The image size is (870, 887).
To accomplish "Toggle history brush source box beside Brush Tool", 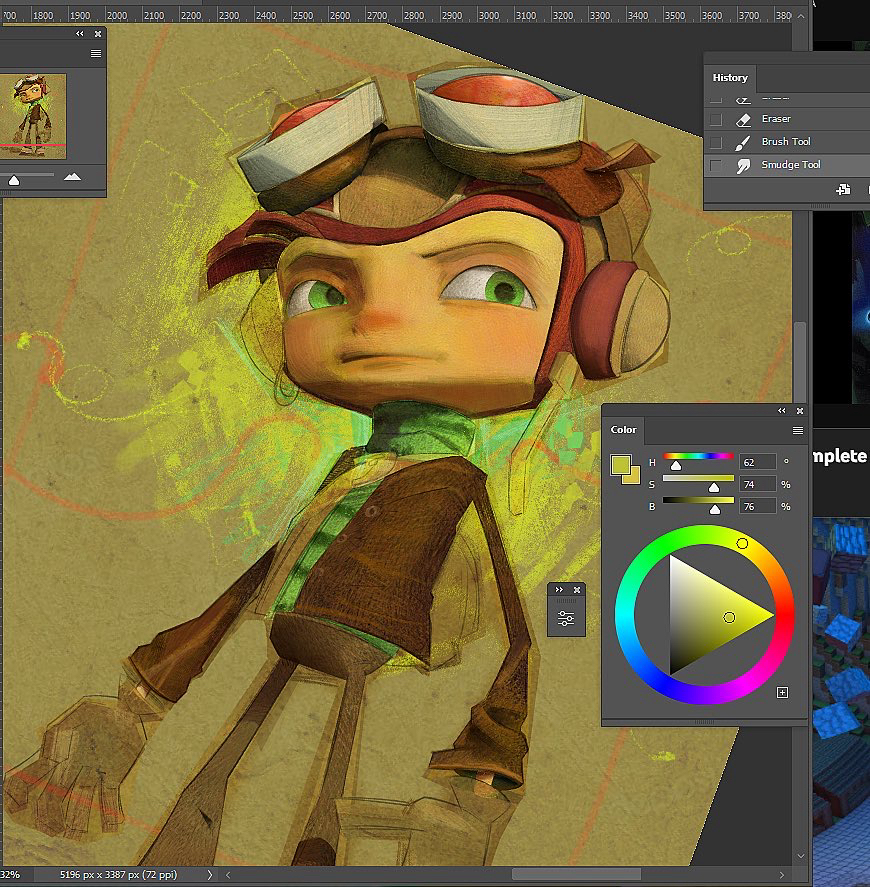I will point(715,142).
